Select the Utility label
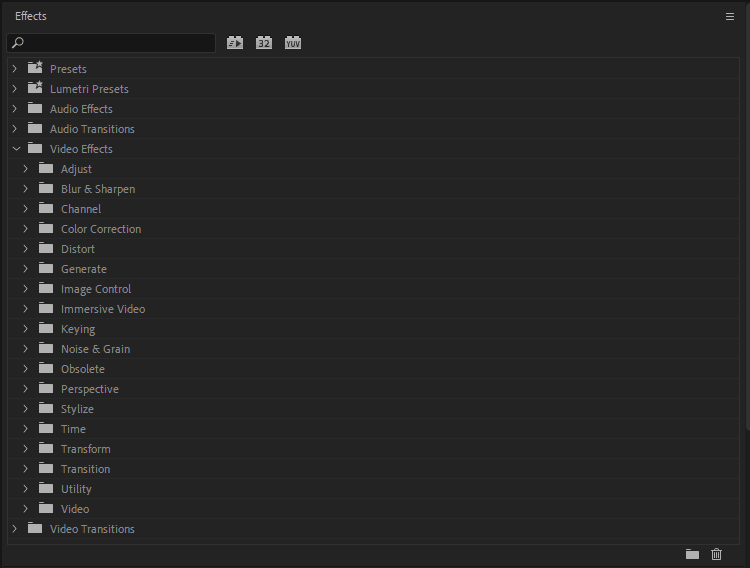The height and width of the screenshot is (568, 750). pos(76,489)
